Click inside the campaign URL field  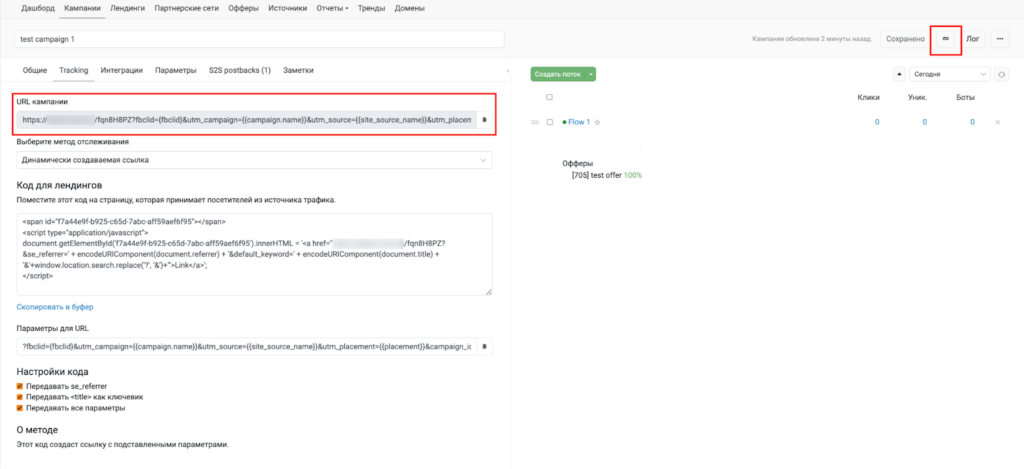pos(247,120)
